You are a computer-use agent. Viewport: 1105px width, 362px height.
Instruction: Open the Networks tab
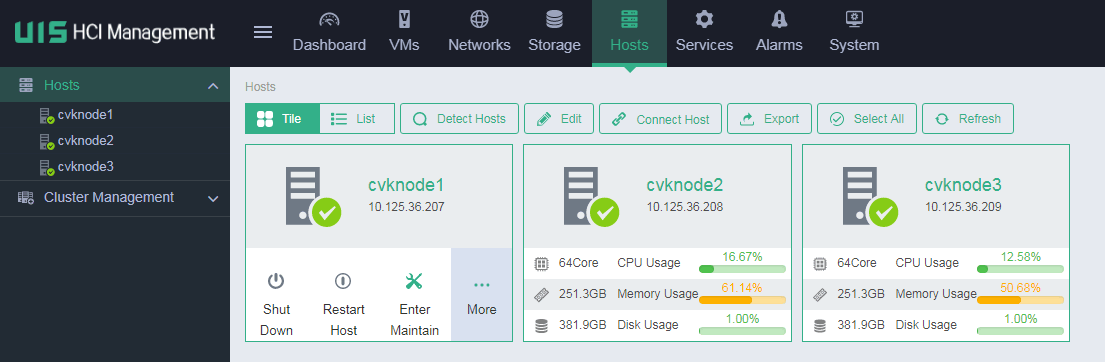point(479,33)
